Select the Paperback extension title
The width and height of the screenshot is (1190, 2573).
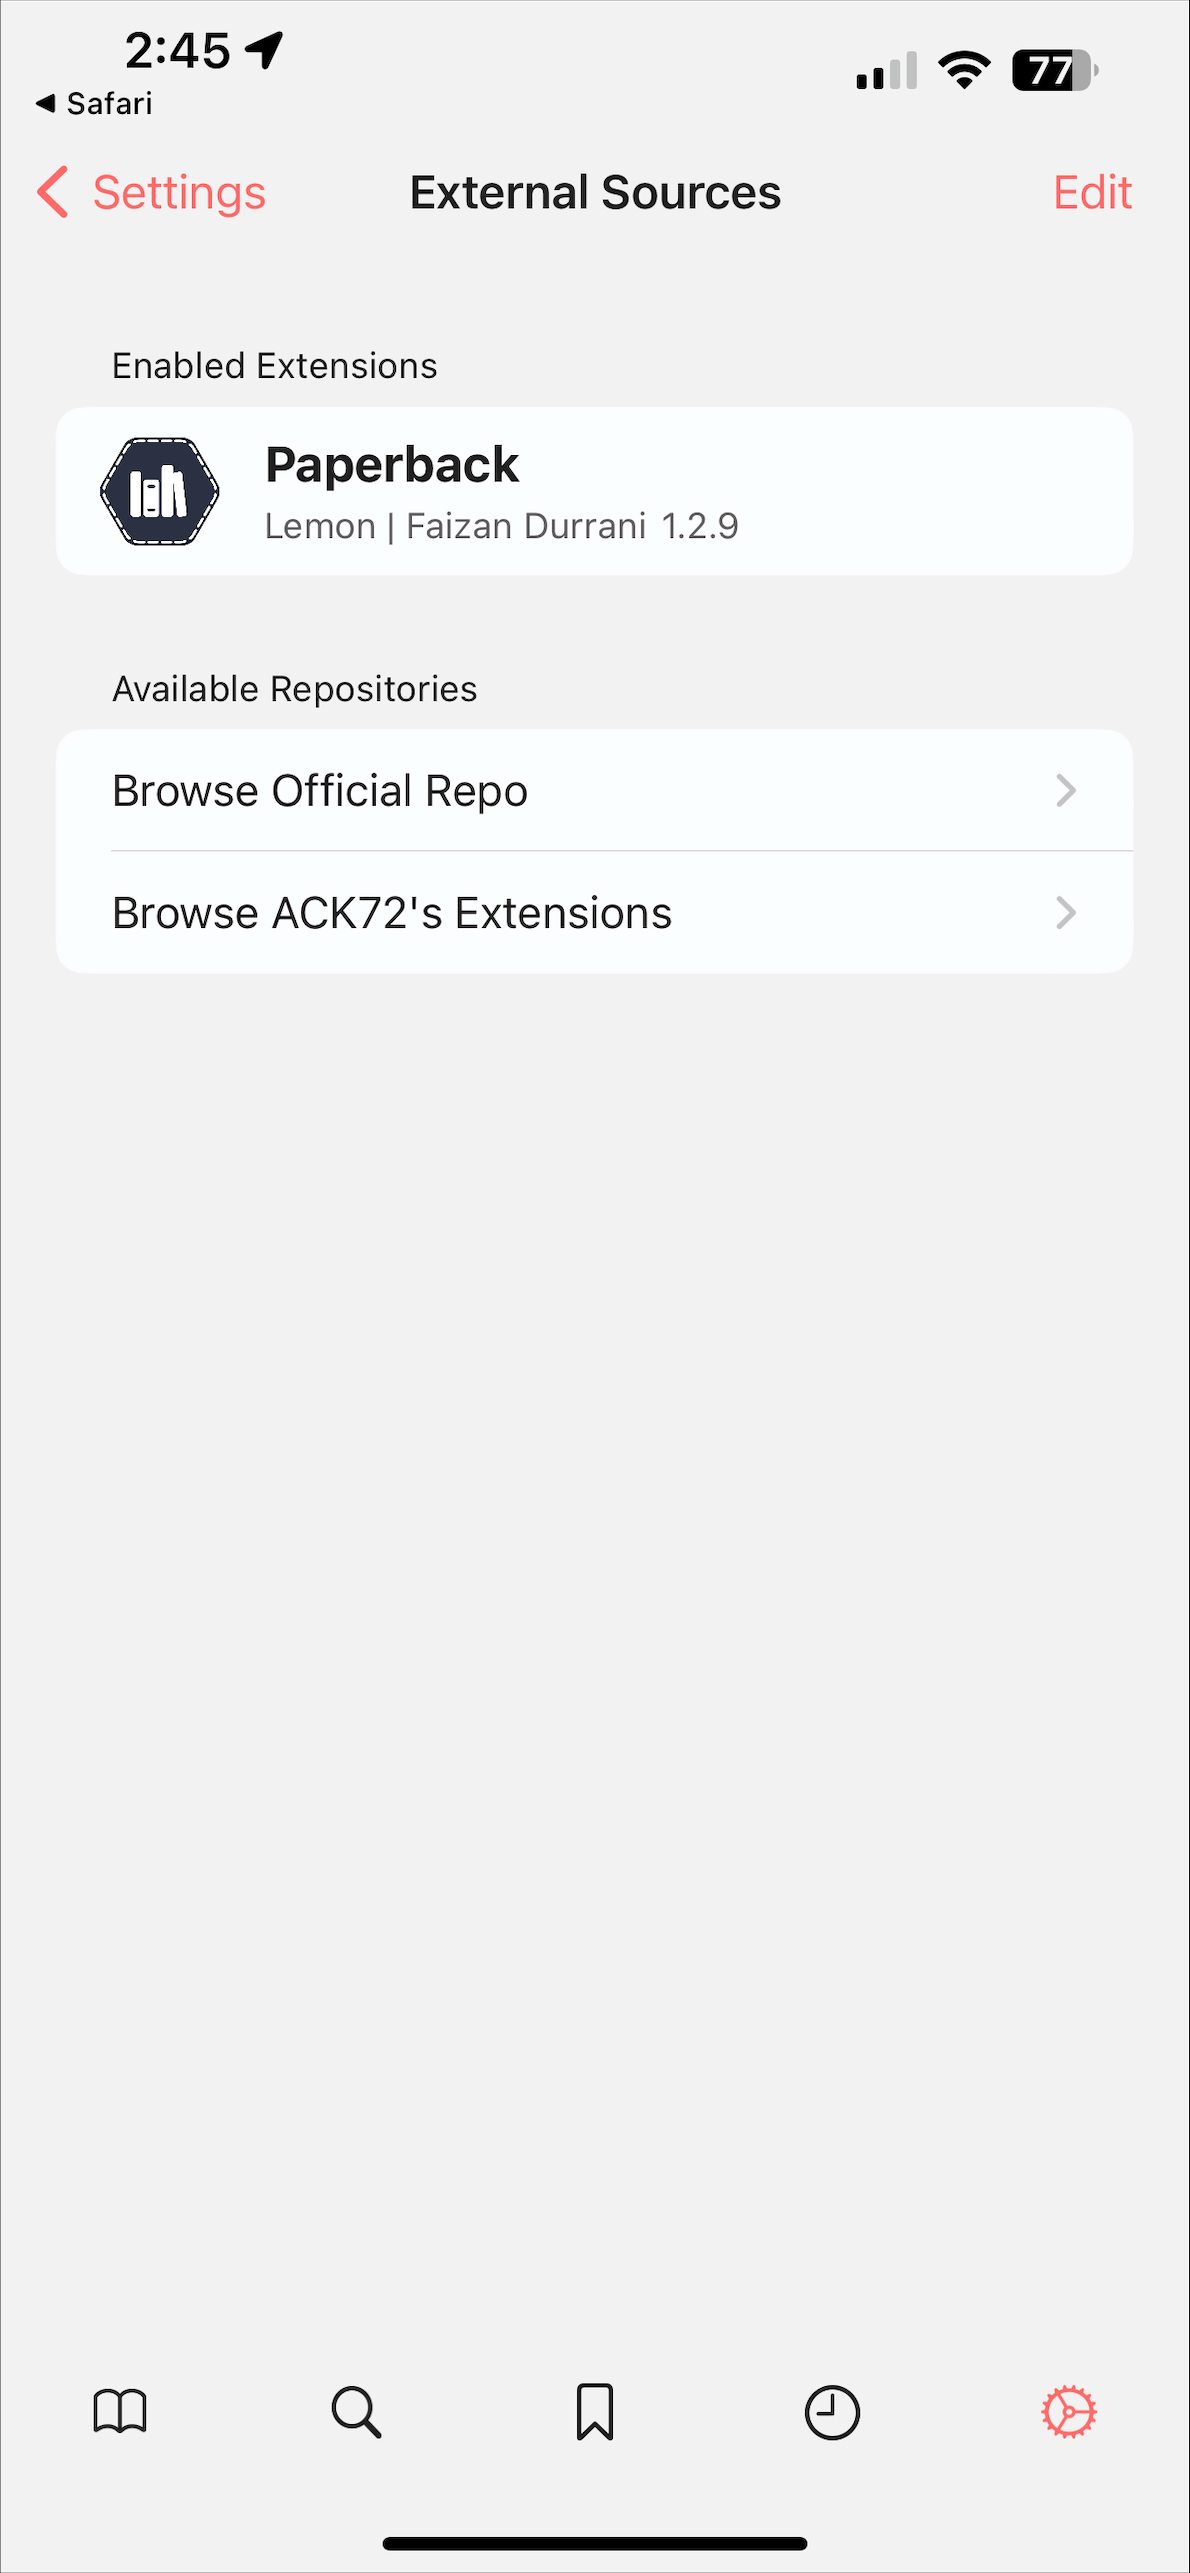pos(392,465)
